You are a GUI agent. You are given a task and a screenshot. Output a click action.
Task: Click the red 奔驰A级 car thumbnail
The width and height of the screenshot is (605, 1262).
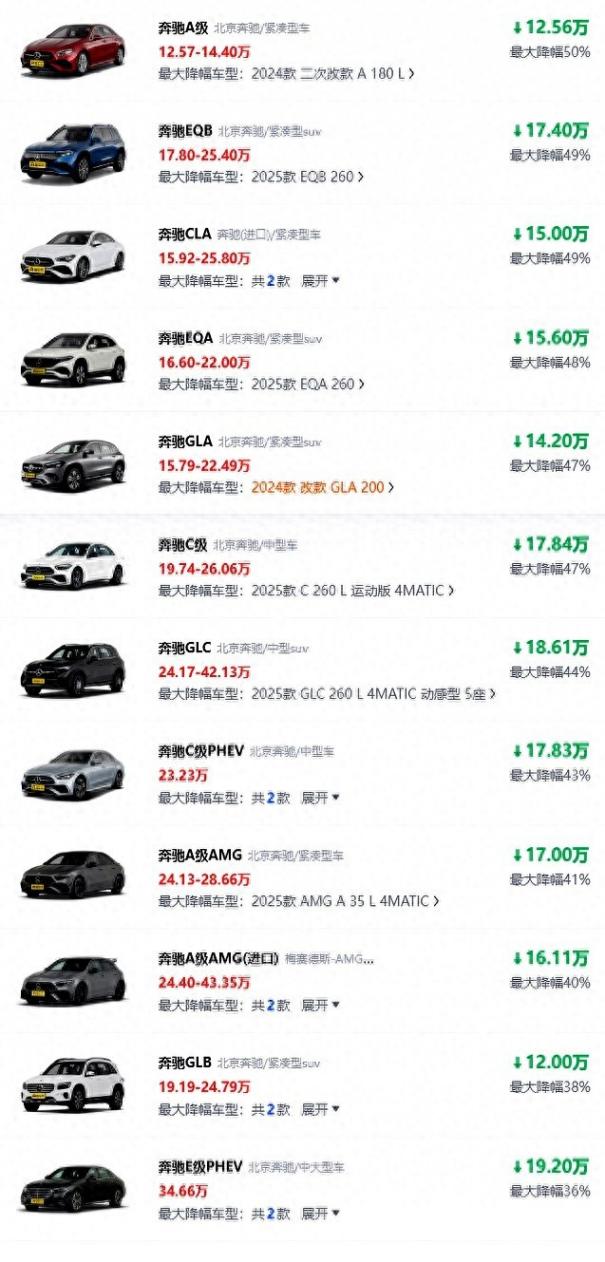point(73,49)
